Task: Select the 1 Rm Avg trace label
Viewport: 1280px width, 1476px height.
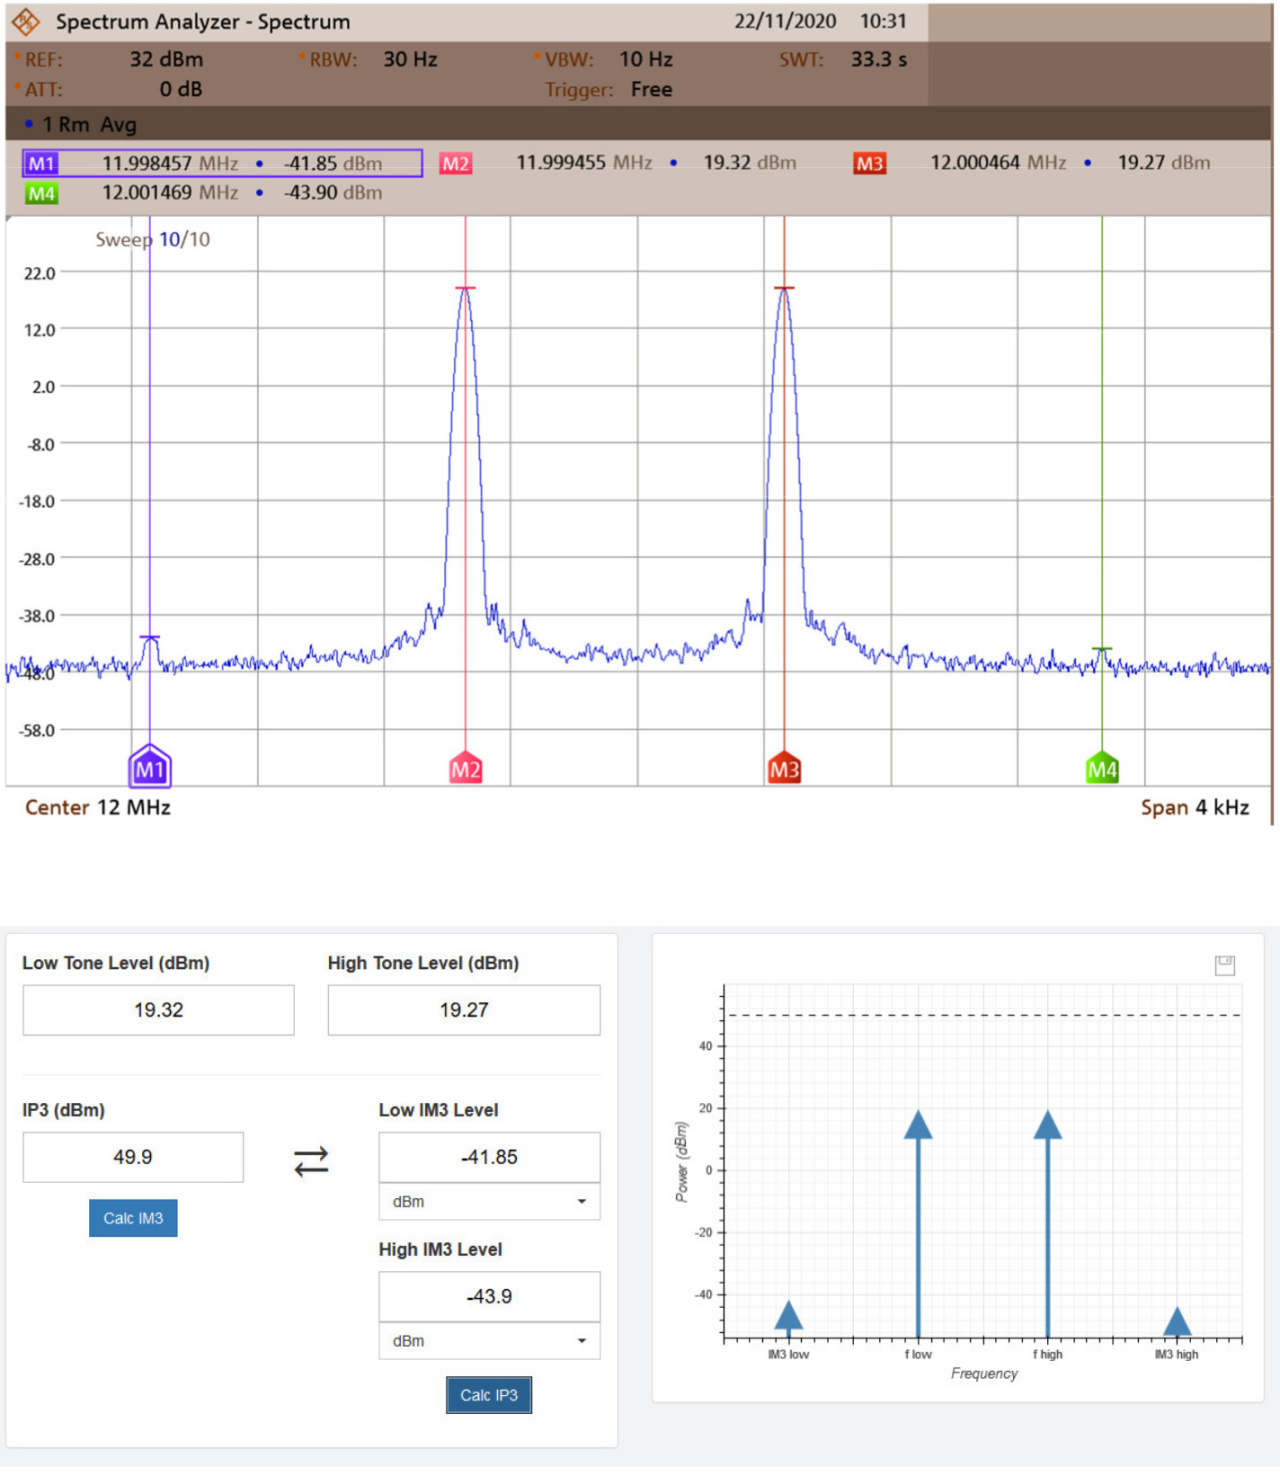Action: click(x=88, y=124)
